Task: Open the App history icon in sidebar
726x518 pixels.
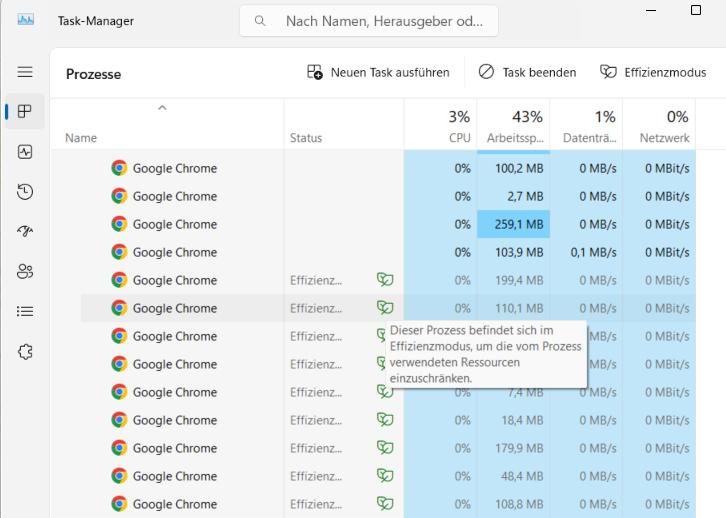Action: coord(25,192)
